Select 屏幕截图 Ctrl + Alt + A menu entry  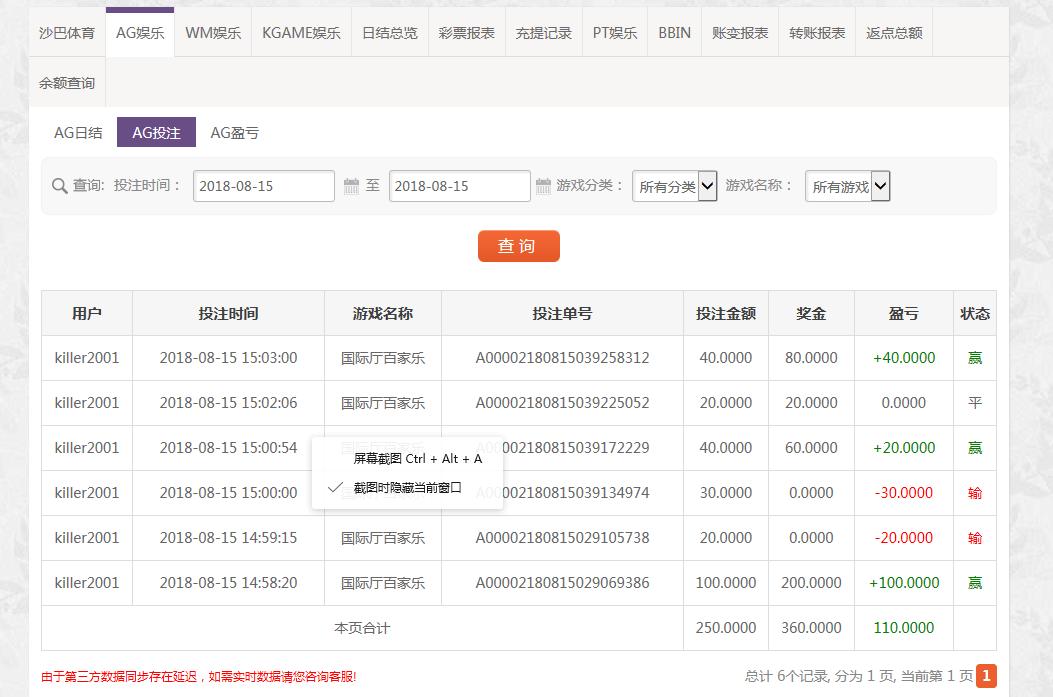[x=417, y=458]
